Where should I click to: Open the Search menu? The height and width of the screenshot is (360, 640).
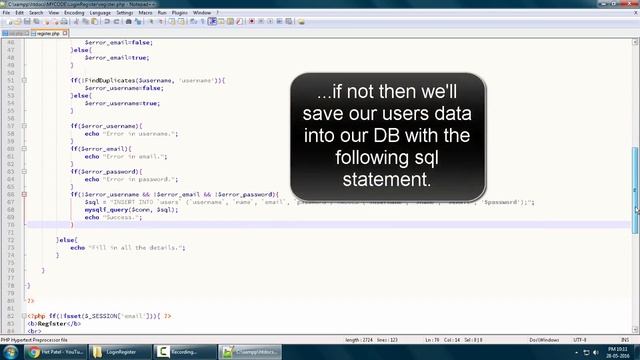pos(36,13)
